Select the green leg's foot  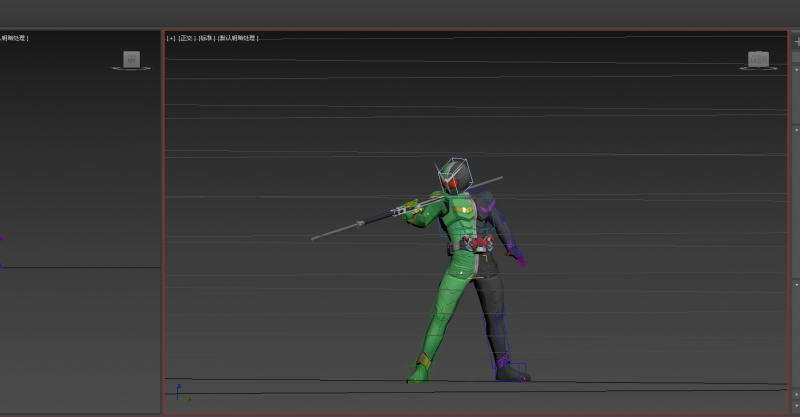(x=418, y=373)
